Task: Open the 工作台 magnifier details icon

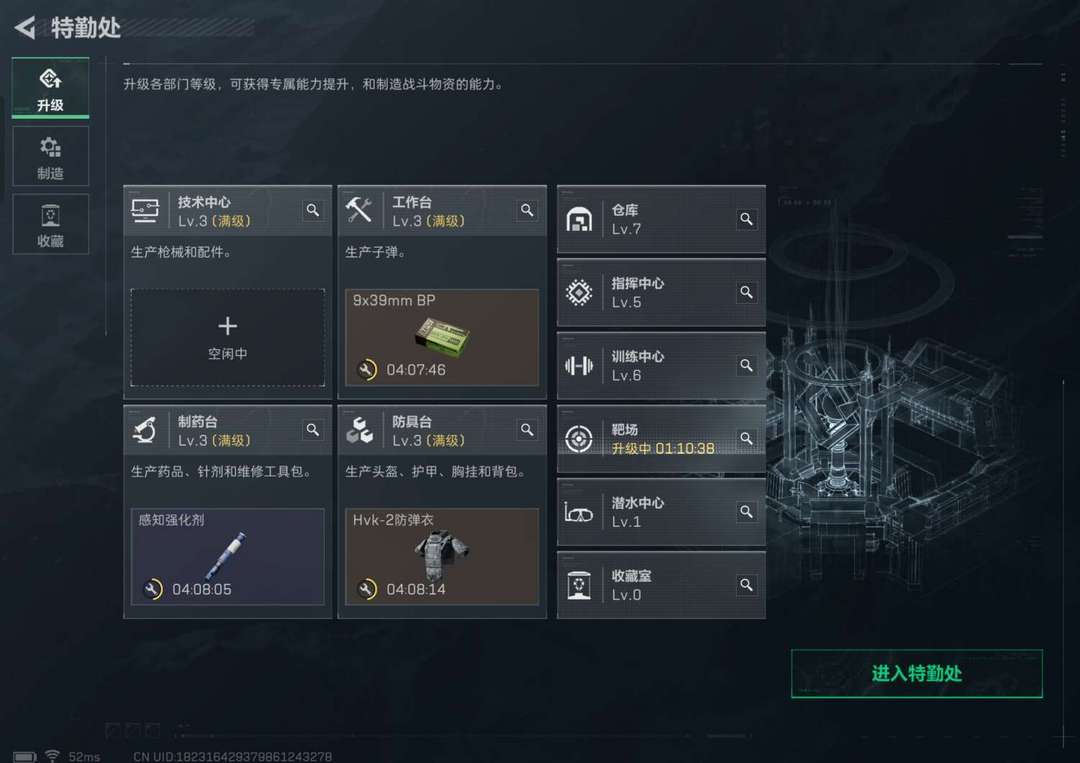Action: pos(527,210)
